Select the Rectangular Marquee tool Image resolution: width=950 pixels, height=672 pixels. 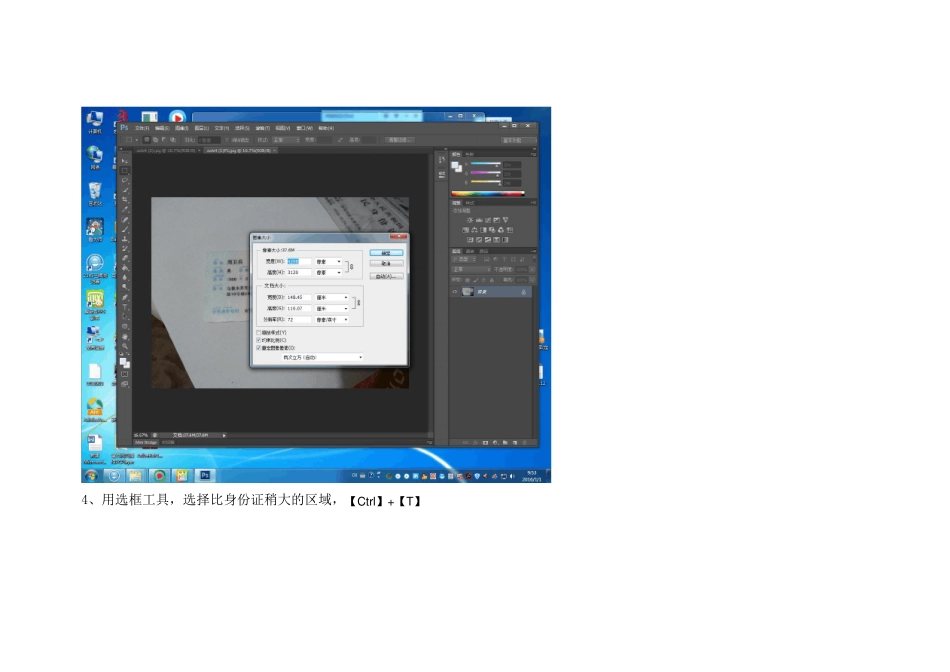(125, 171)
